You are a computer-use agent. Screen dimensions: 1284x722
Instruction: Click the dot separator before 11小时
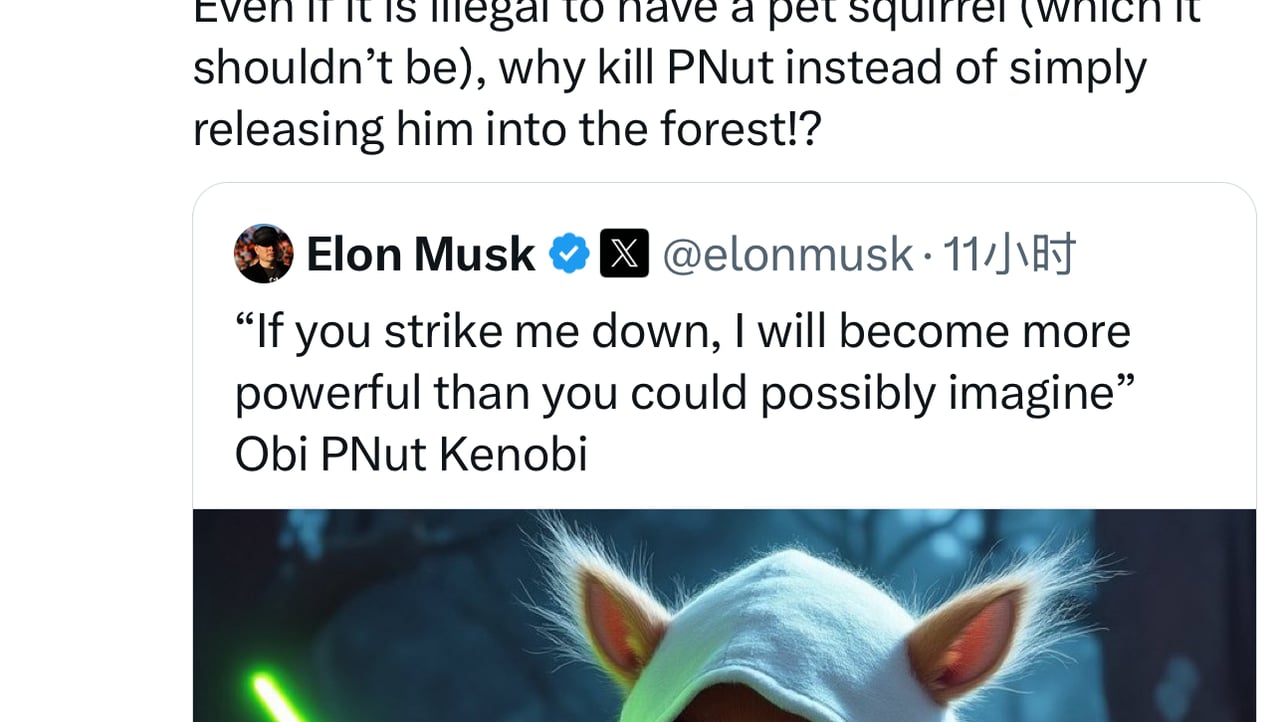(x=927, y=256)
